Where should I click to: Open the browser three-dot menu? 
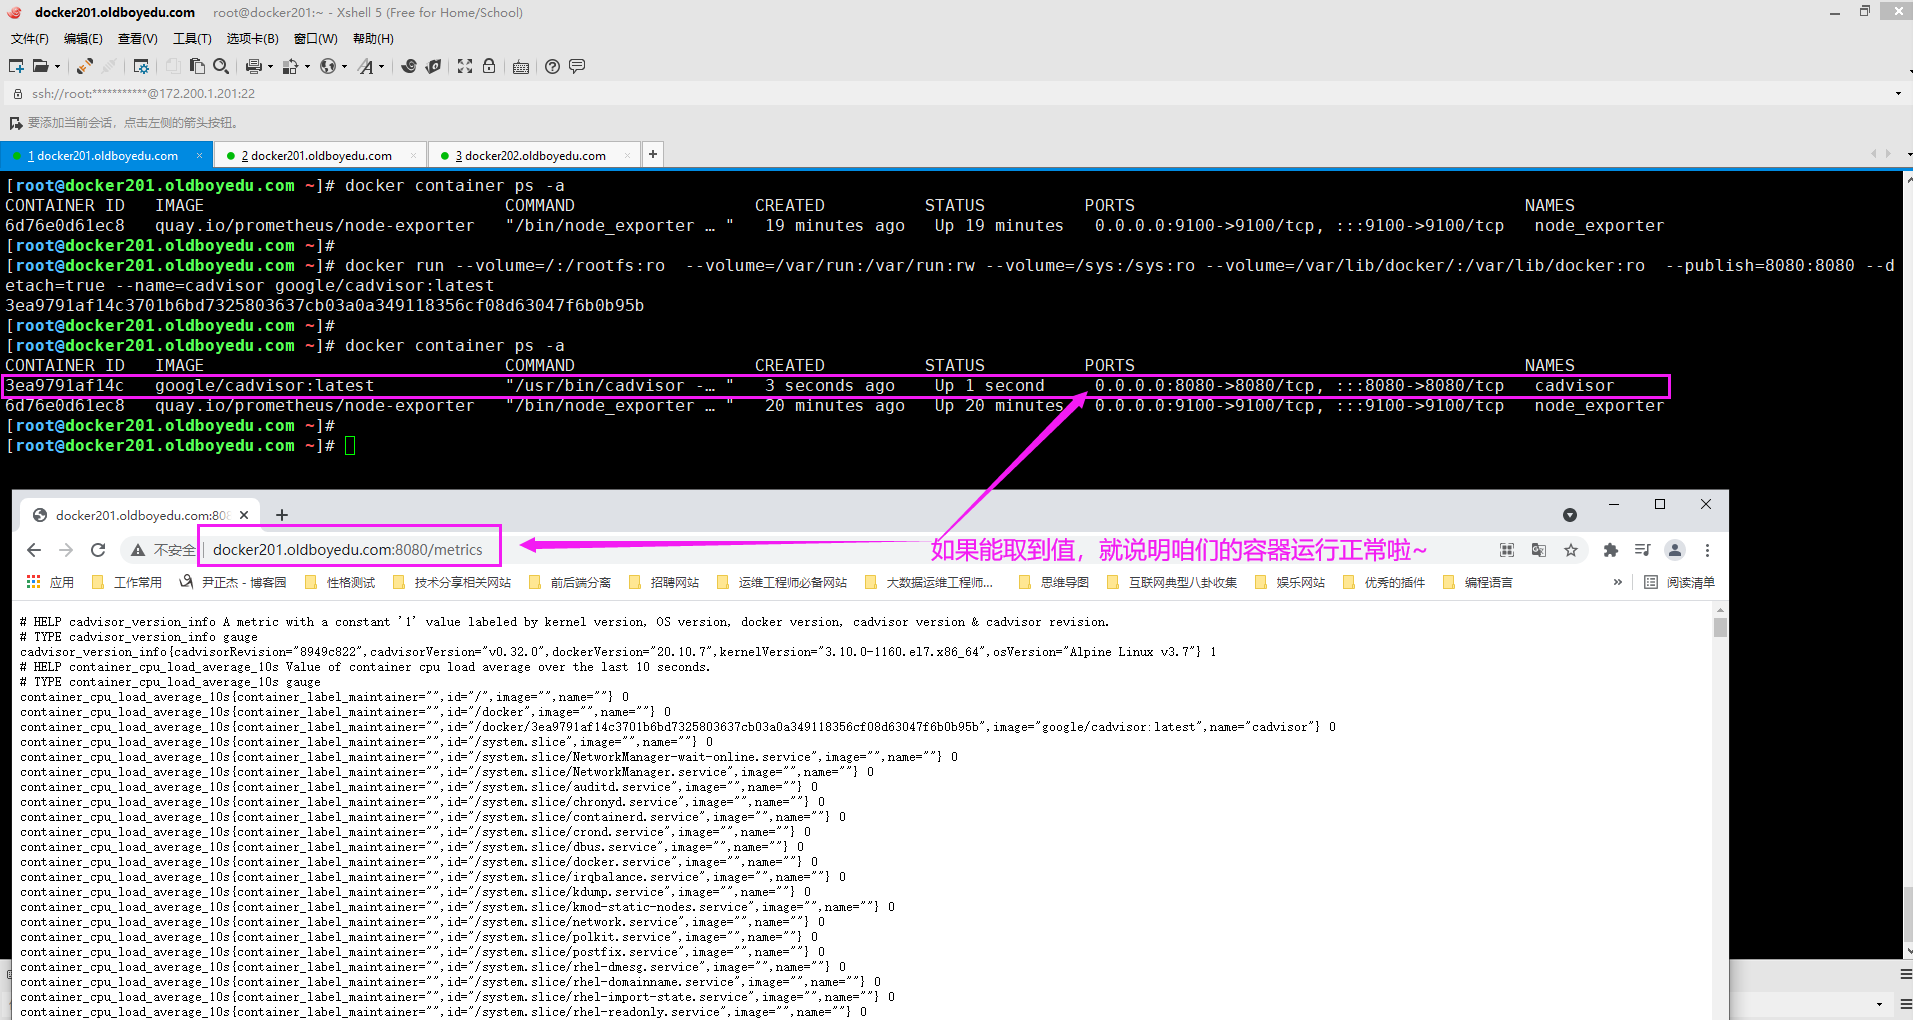pos(1707,550)
